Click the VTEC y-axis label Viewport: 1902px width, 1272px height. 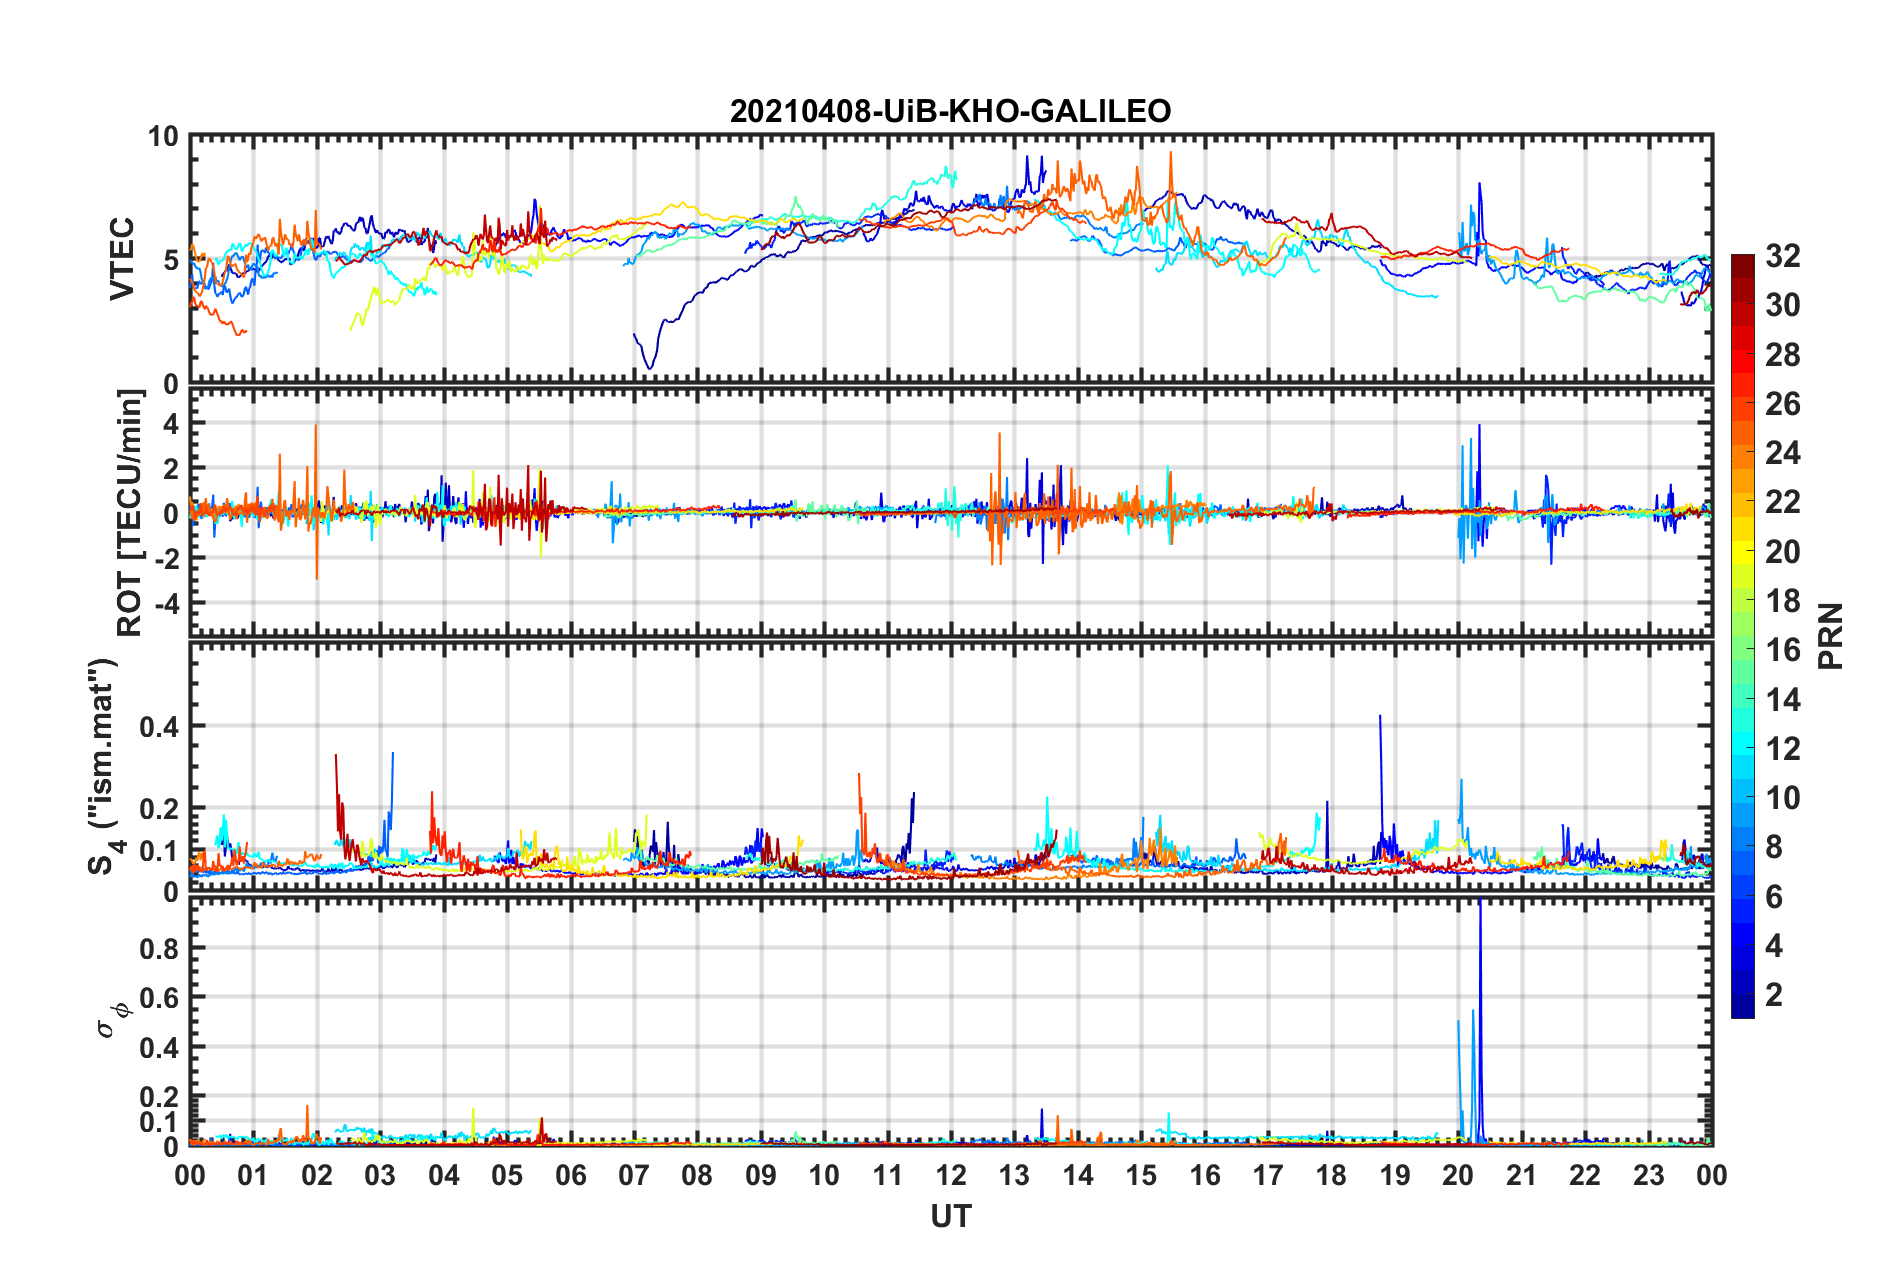point(122,259)
